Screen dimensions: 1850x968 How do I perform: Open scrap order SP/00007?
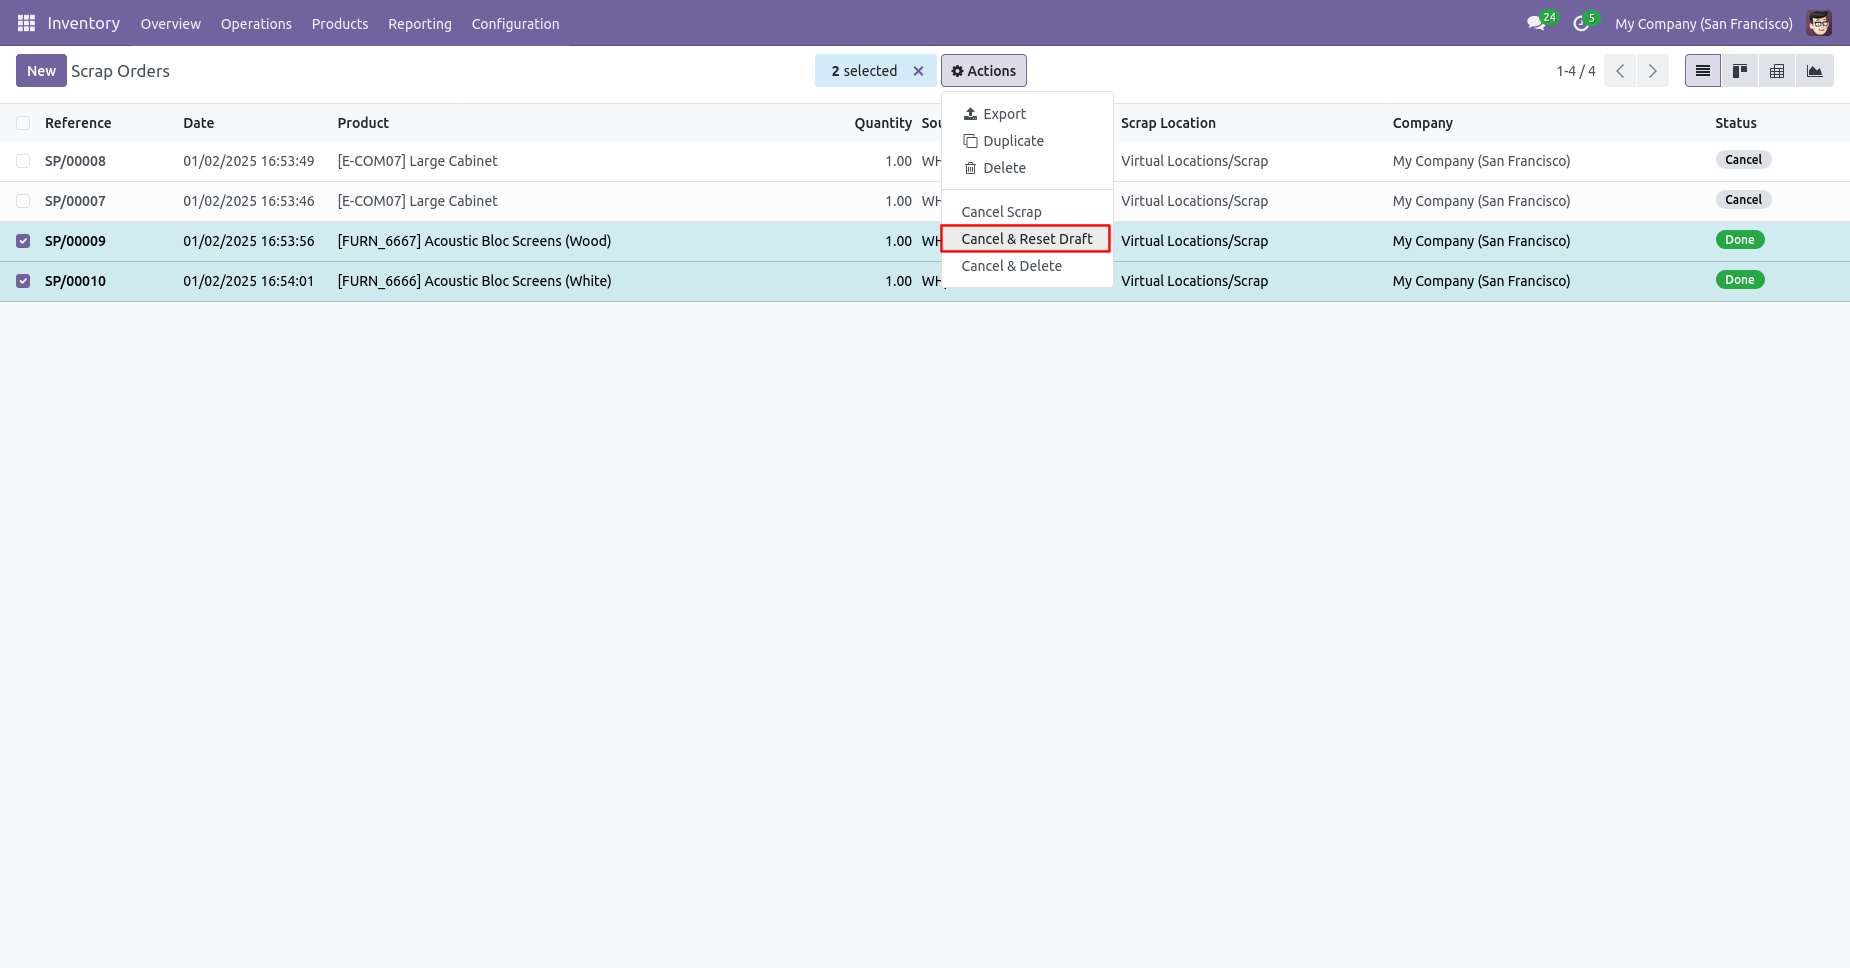[x=75, y=201]
